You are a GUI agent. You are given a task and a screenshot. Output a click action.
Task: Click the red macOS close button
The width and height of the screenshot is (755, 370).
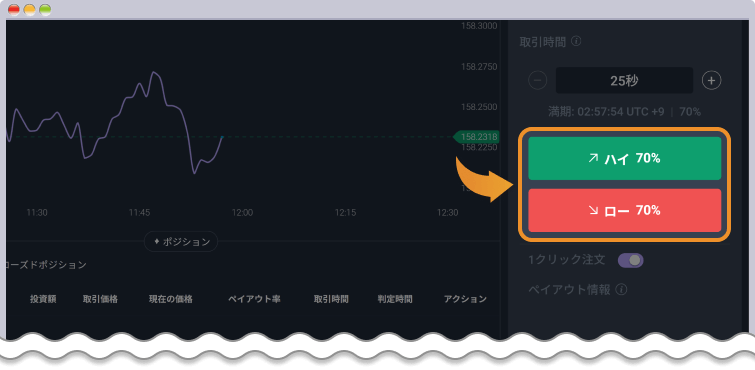click(14, 10)
